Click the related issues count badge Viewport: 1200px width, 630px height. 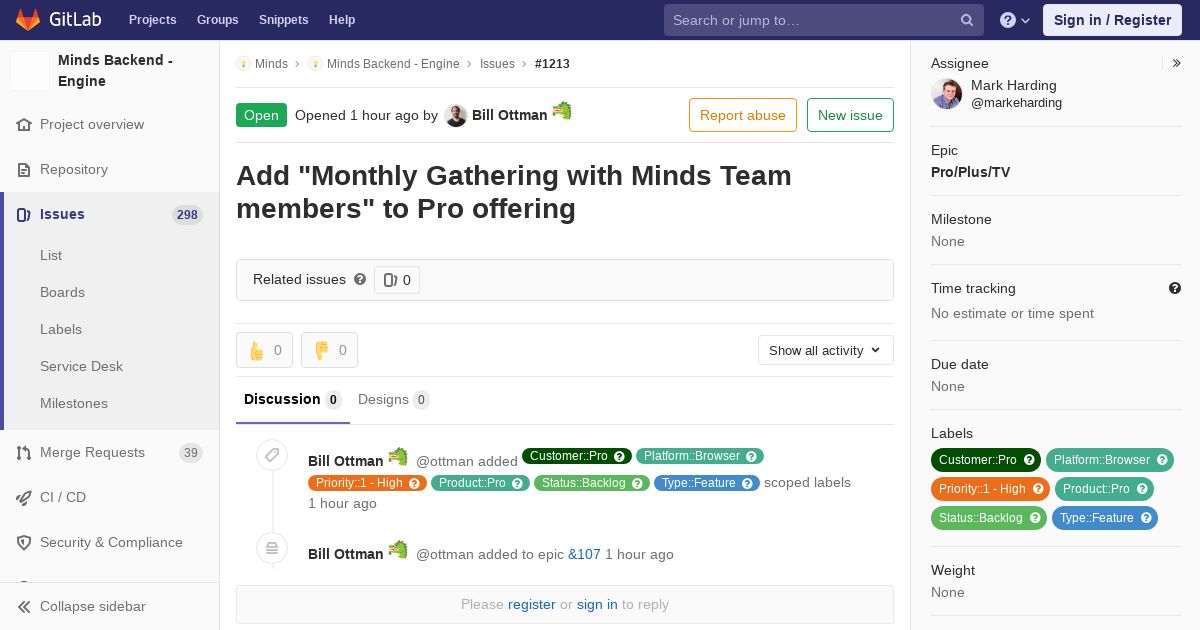[397, 280]
